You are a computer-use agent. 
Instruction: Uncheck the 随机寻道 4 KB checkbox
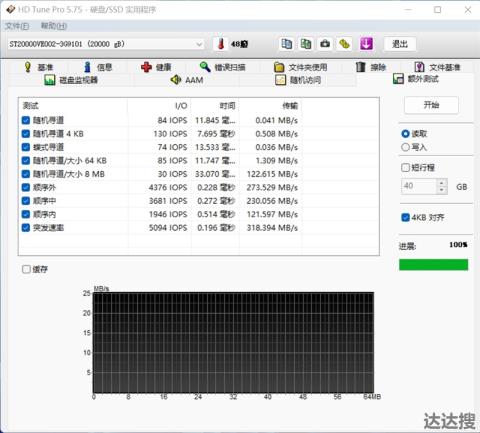coord(26,134)
